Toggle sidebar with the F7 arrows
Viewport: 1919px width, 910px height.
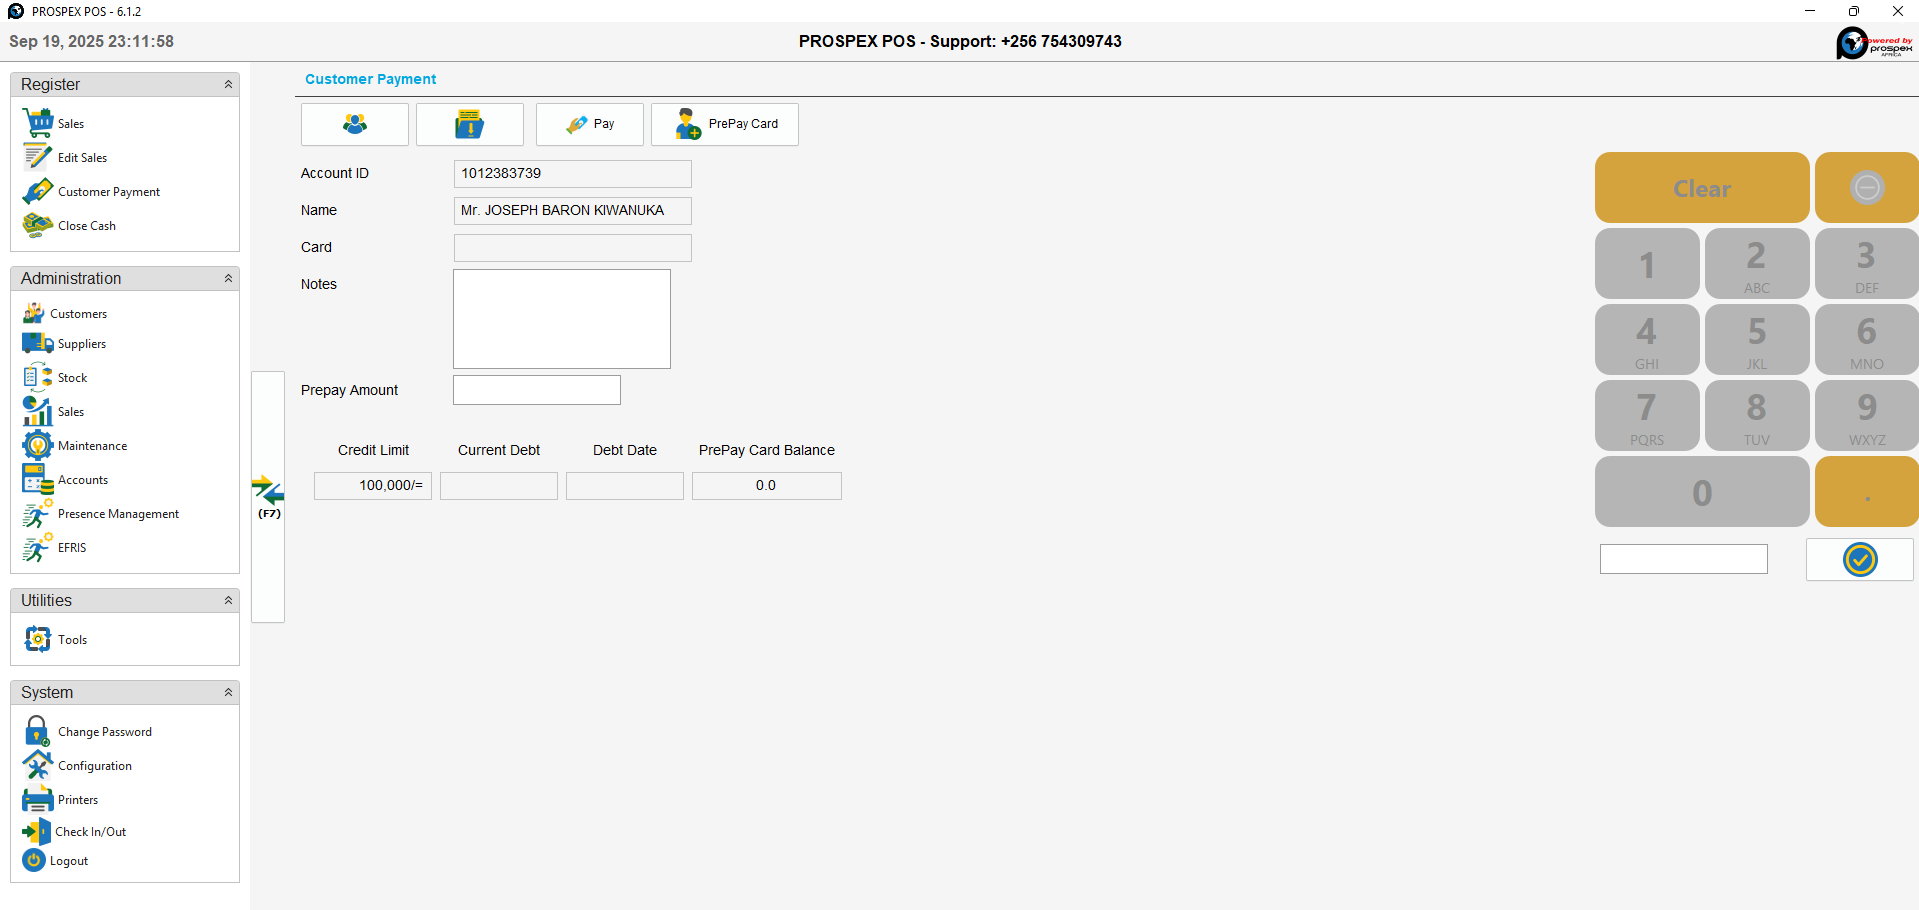point(268,496)
